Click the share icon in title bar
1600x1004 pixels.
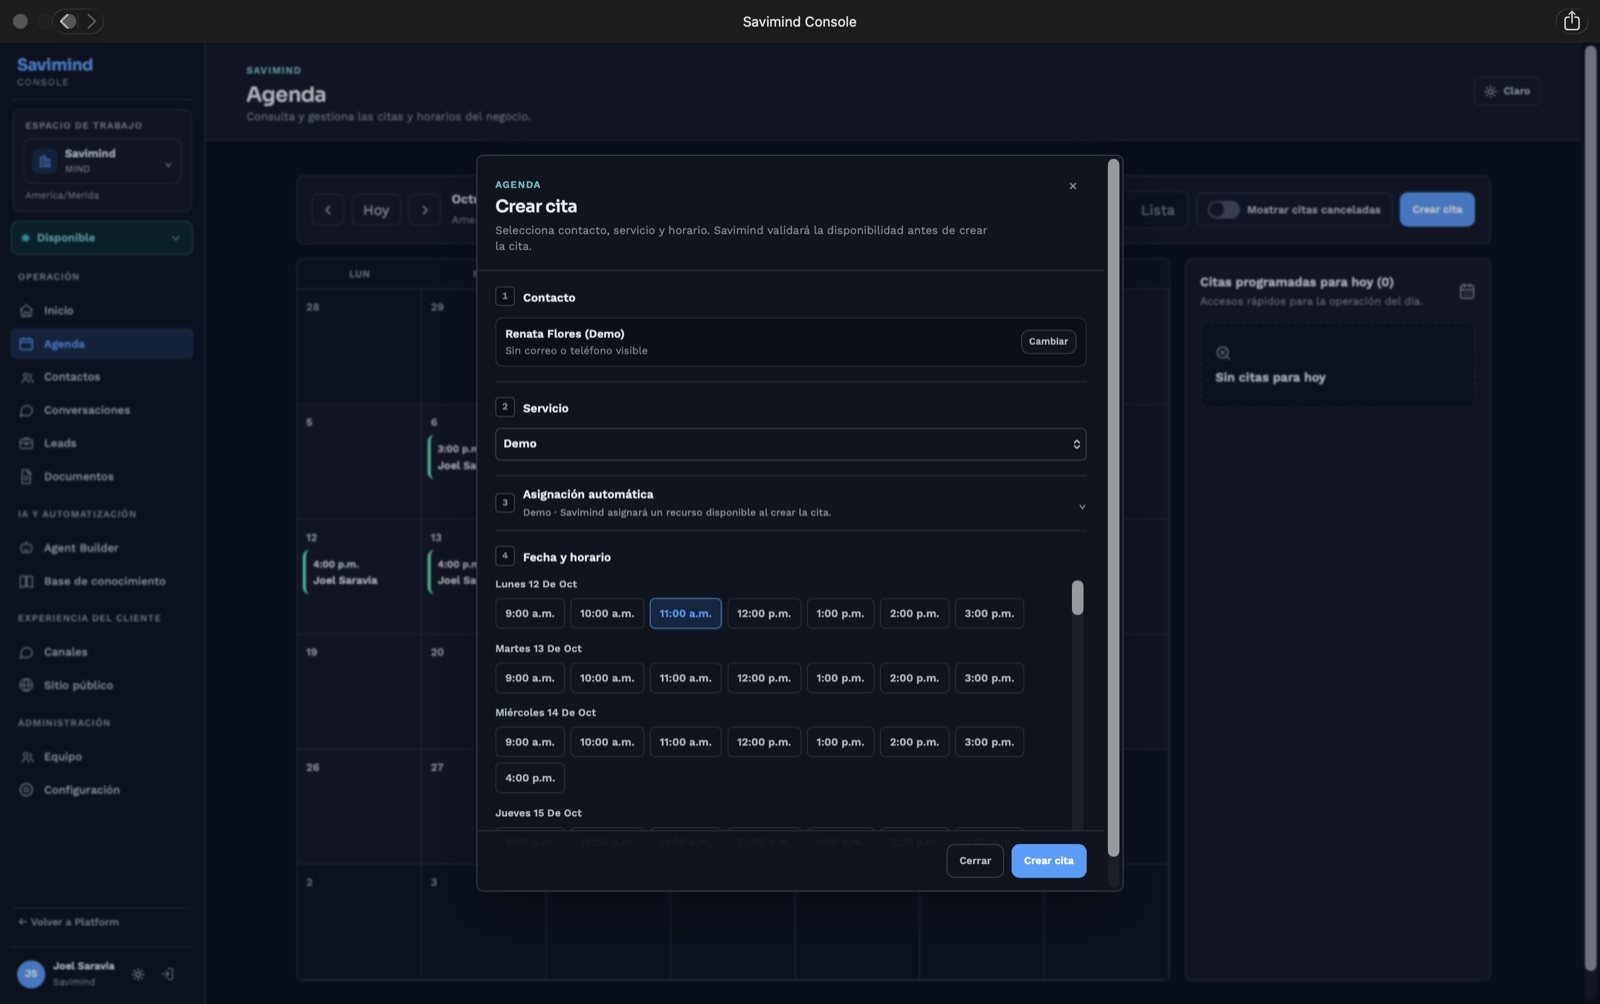[x=1571, y=21]
